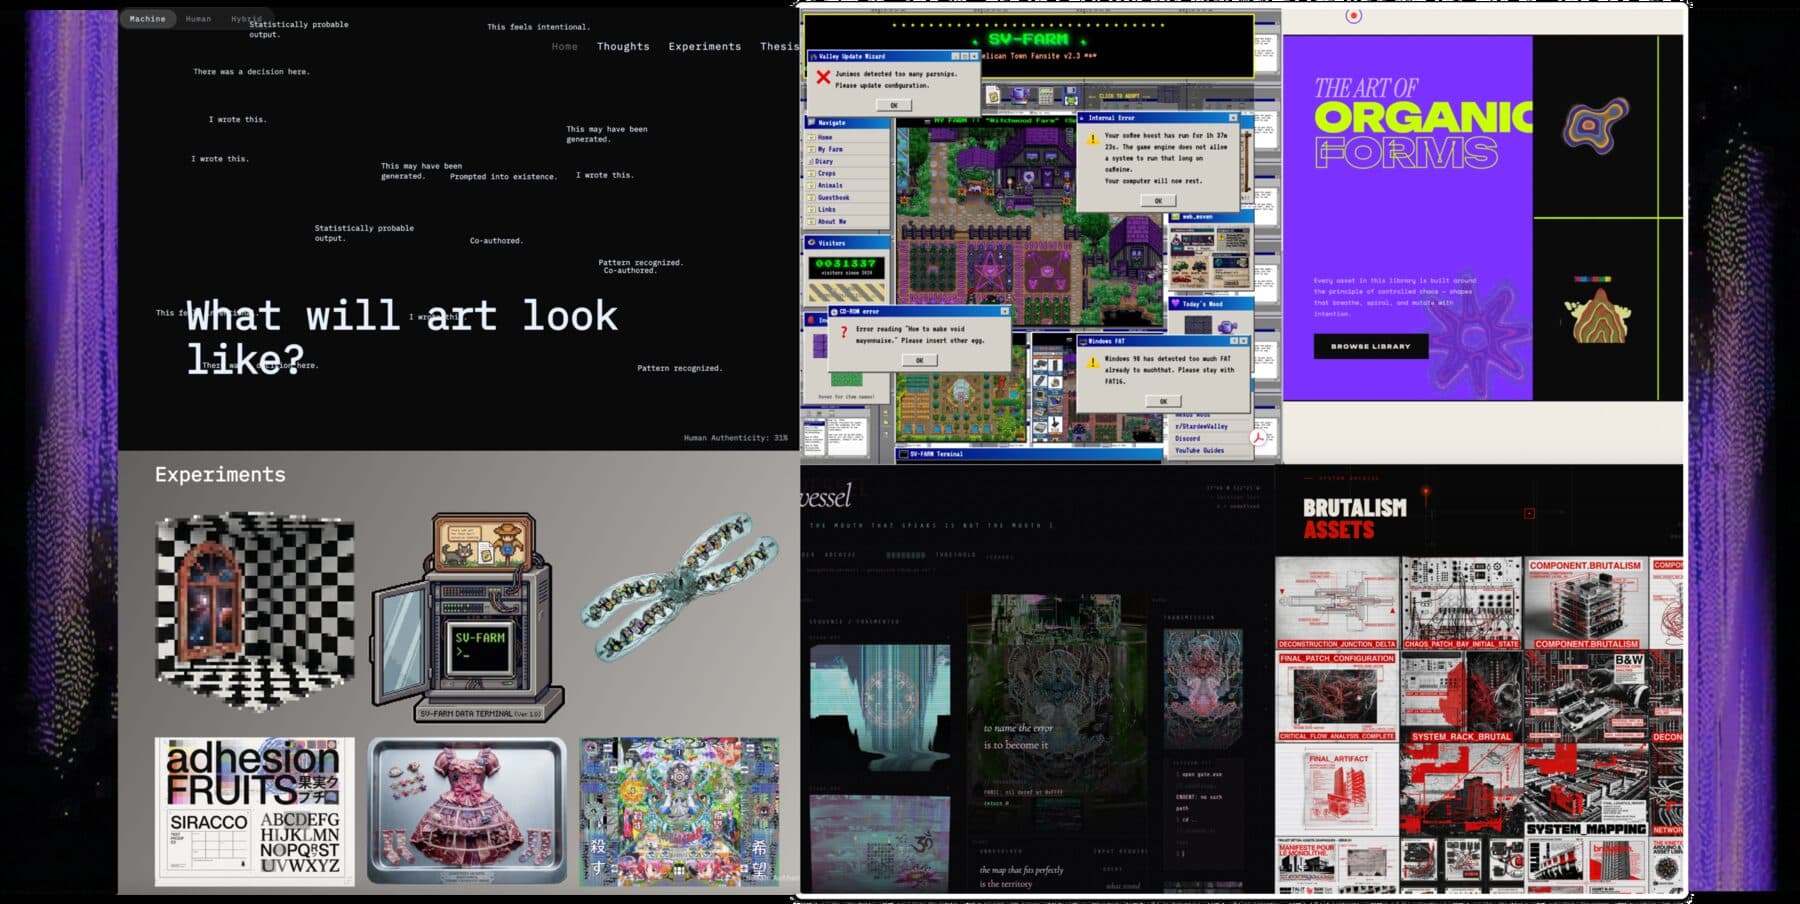
Task: Open the adhesion FRUITS typography thumbnail
Action: [x=255, y=812]
